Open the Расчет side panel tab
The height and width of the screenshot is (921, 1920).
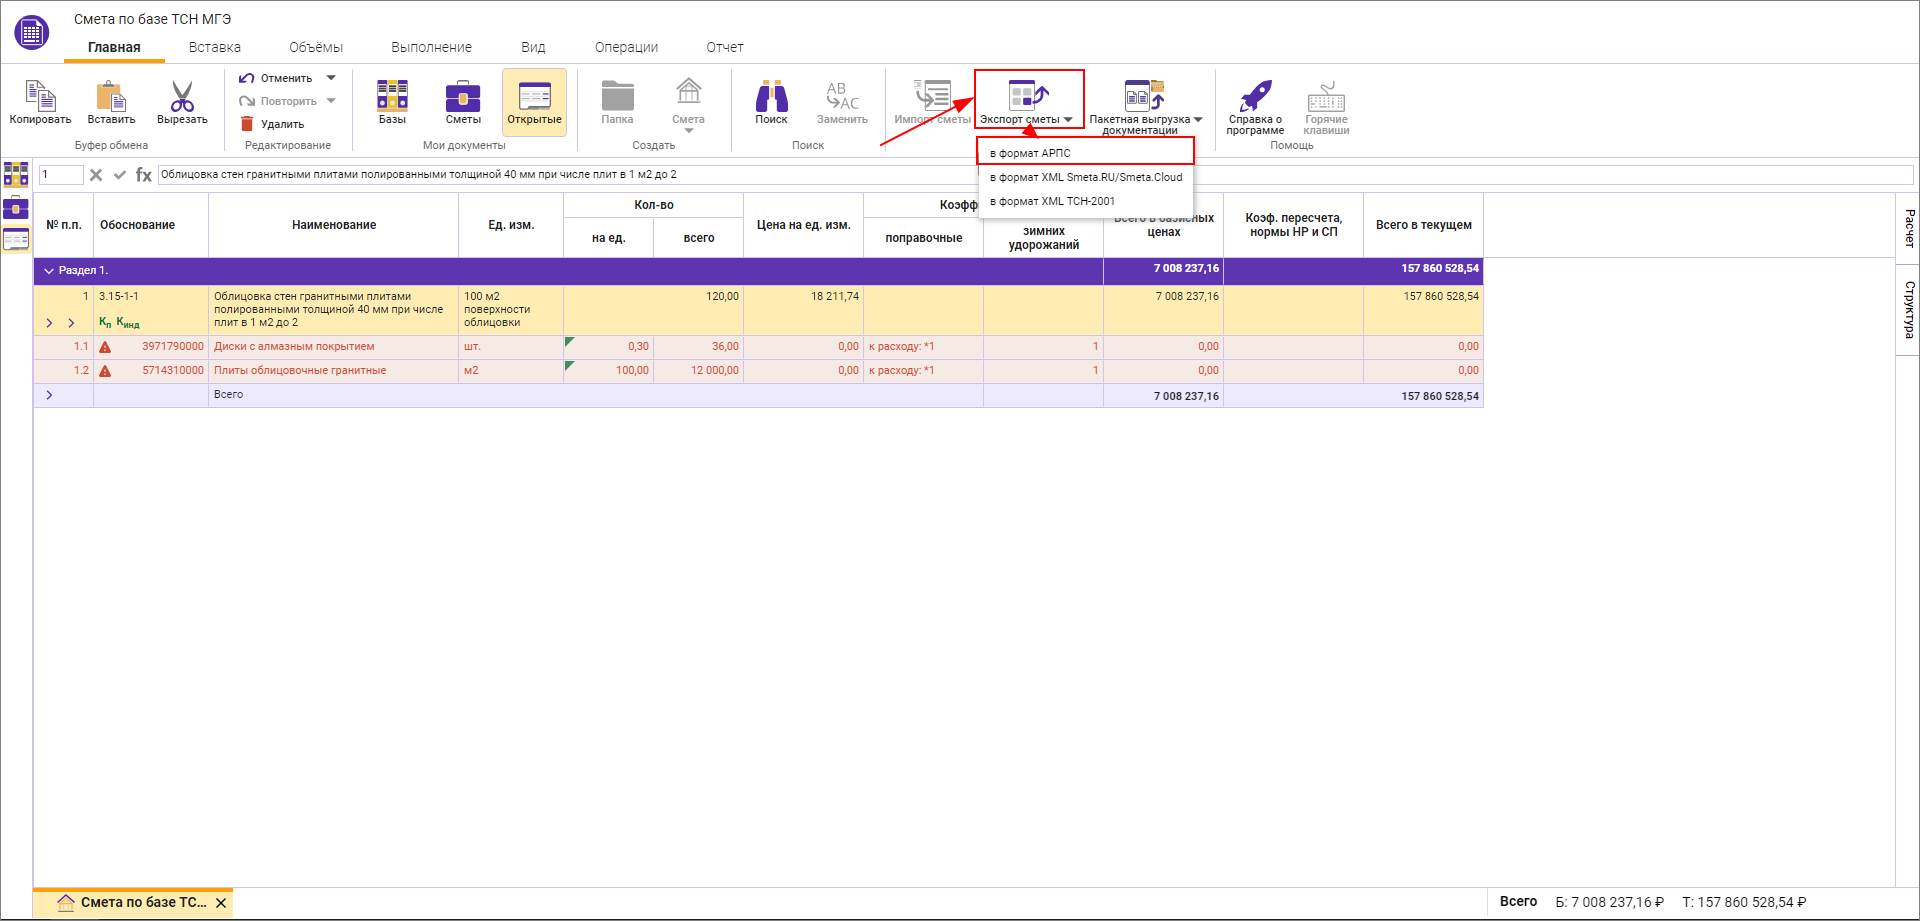pyautogui.click(x=1908, y=229)
